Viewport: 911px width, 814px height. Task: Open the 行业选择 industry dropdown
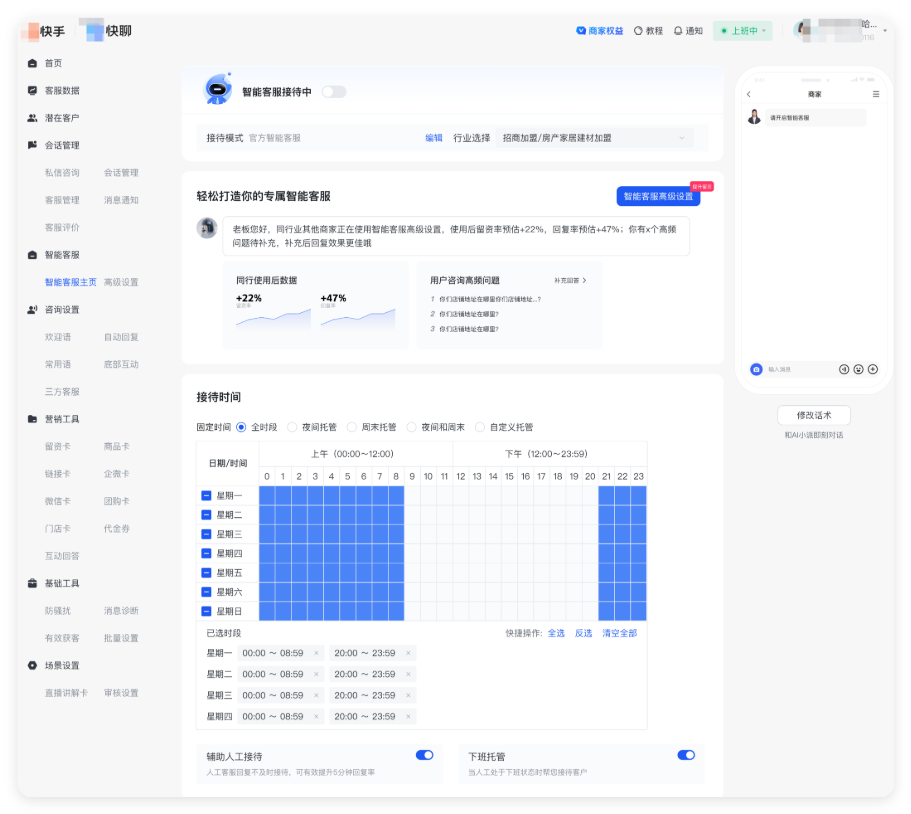(x=595, y=138)
